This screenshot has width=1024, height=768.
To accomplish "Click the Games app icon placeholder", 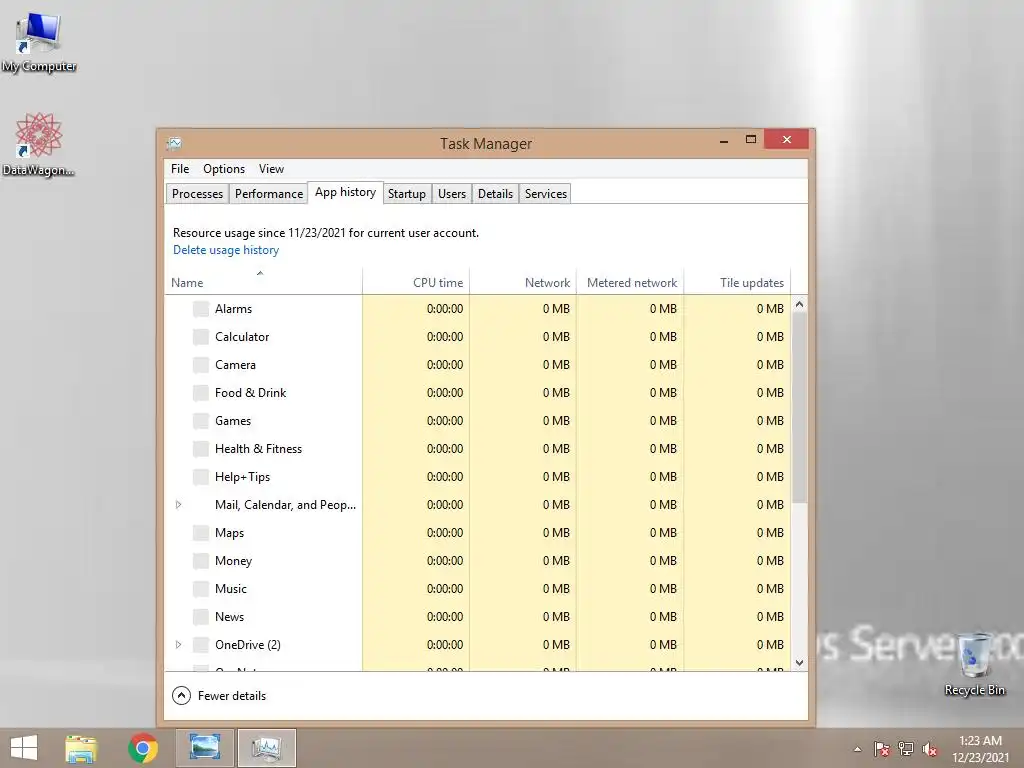I will coord(201,421).
